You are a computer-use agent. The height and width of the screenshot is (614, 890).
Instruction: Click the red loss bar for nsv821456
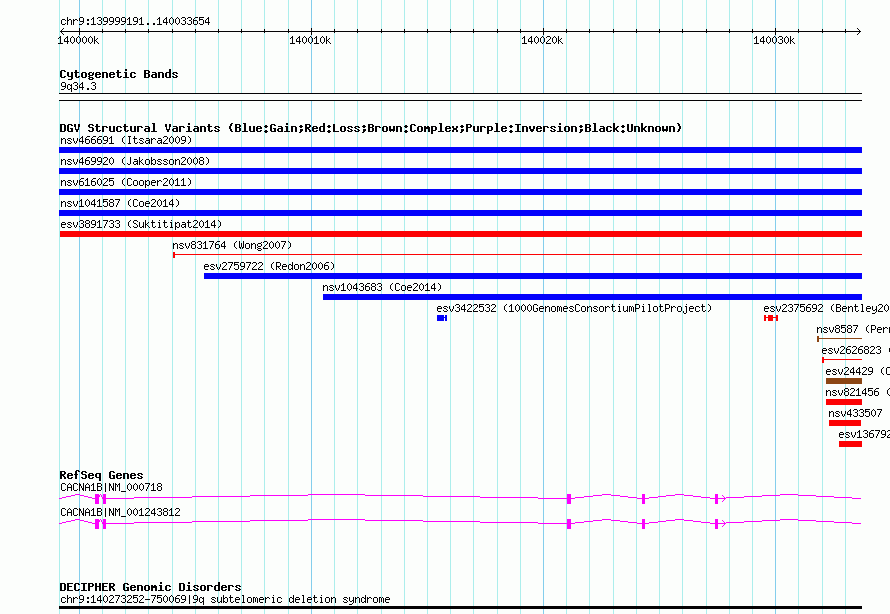[844, 402]
